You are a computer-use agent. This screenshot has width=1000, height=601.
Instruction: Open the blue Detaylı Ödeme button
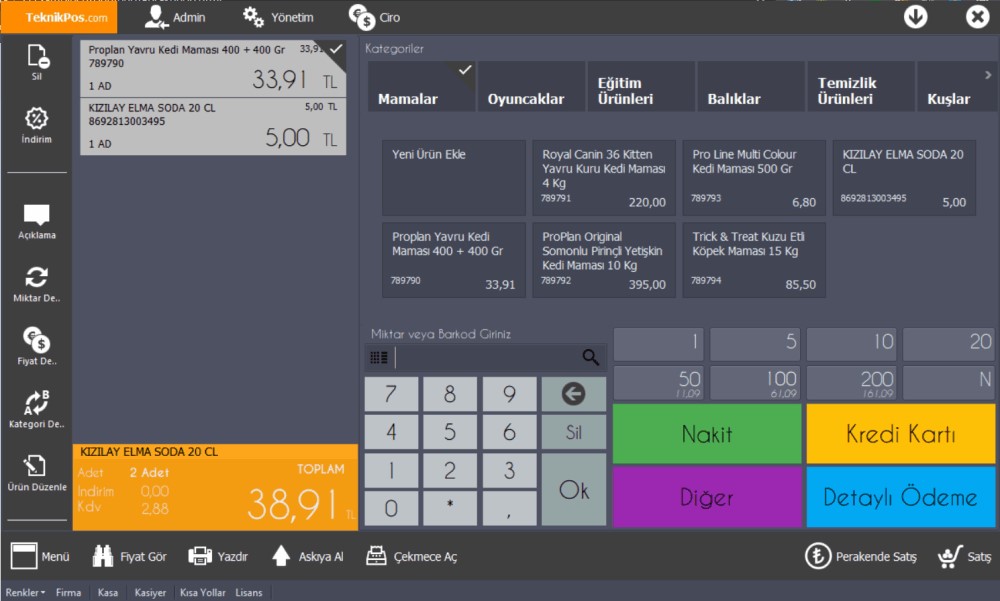coord(901,497)
